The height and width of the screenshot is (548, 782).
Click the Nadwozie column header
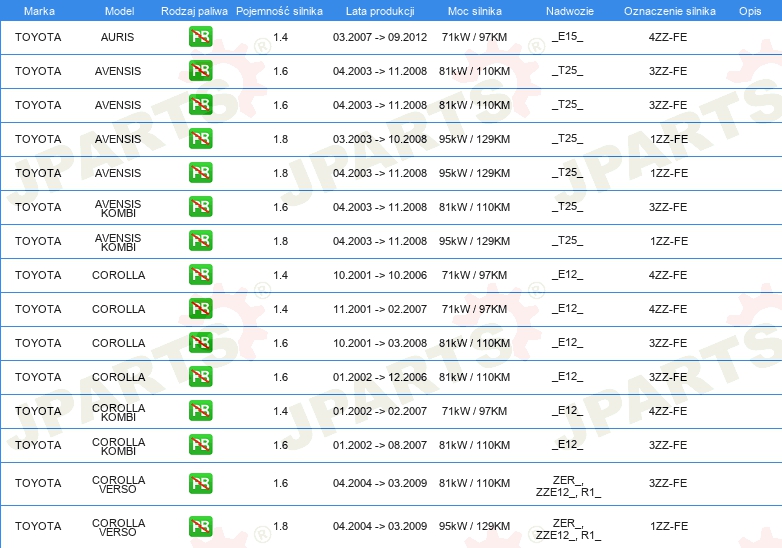tap(570, 11)
